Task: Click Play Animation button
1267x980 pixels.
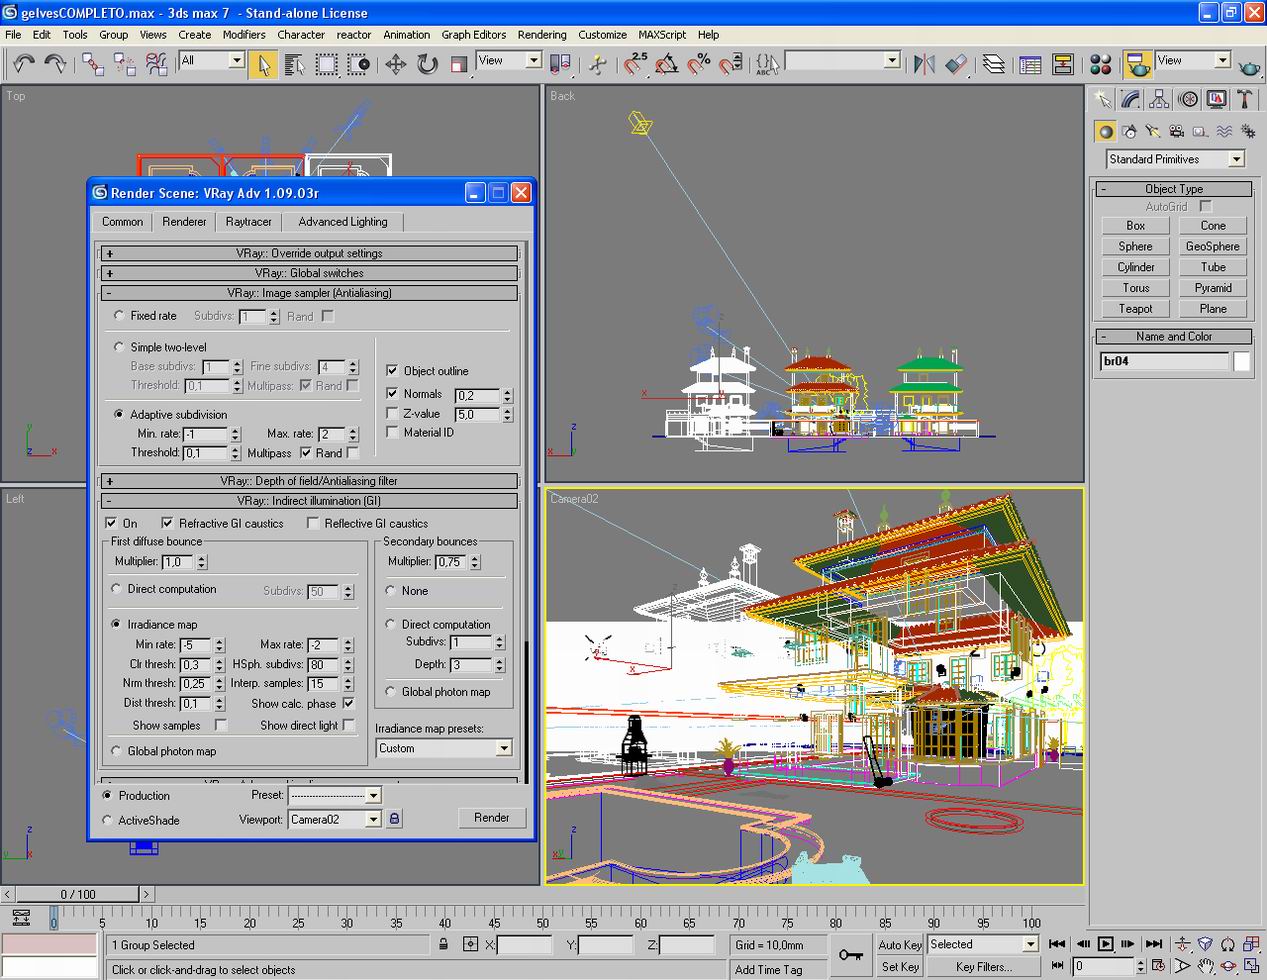Action: 1105,943
